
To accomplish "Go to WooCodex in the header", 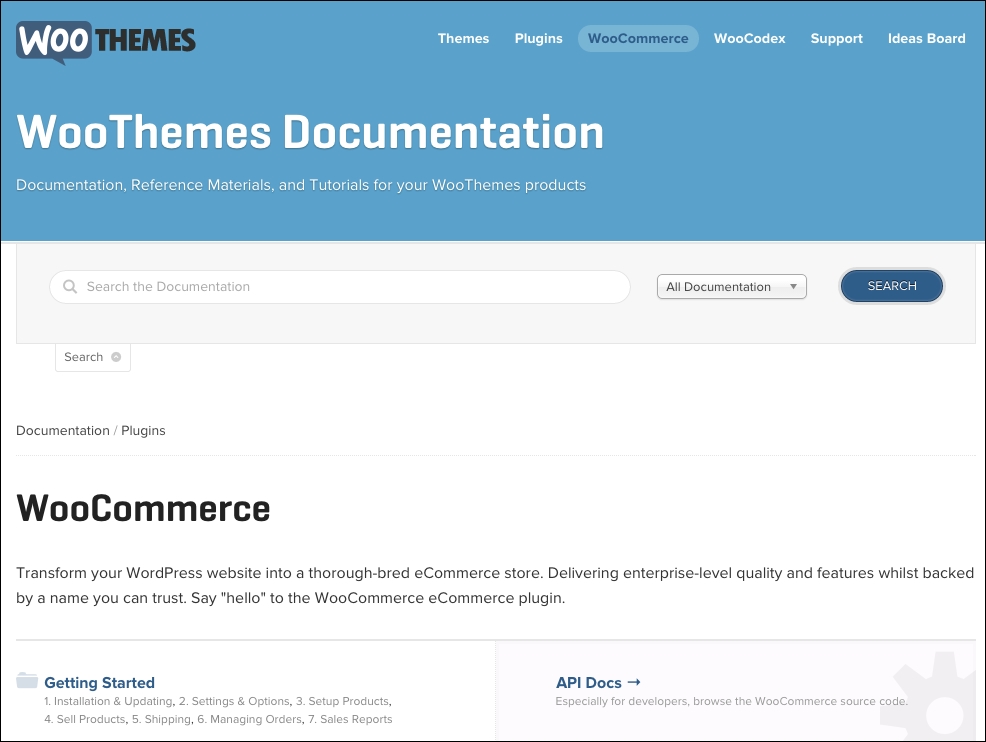I will tap(750, 38).
